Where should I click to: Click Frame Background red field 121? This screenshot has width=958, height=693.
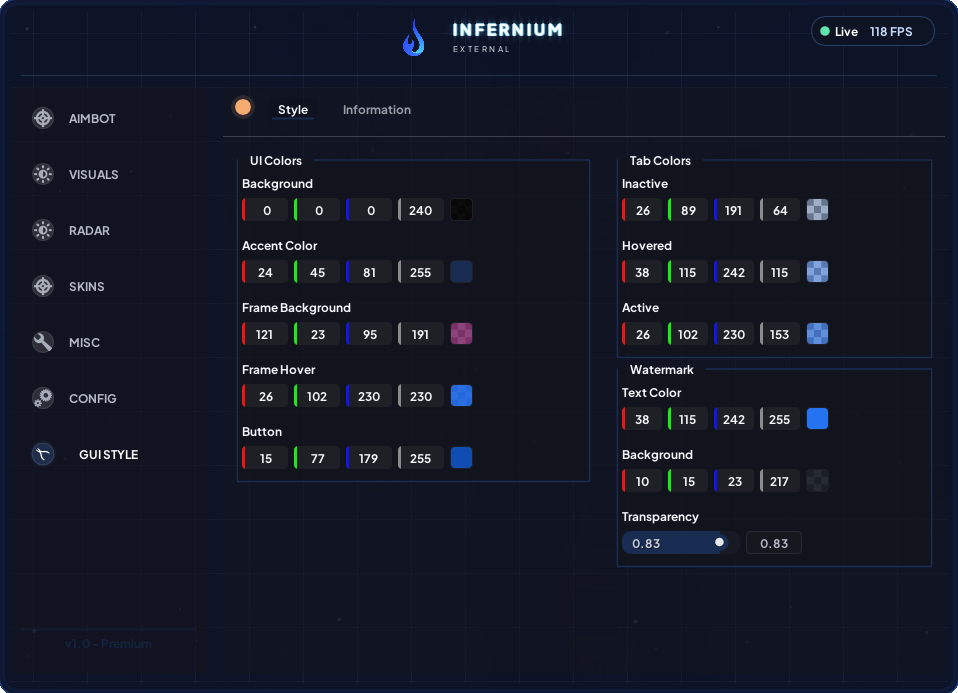(x=265, y=334)
